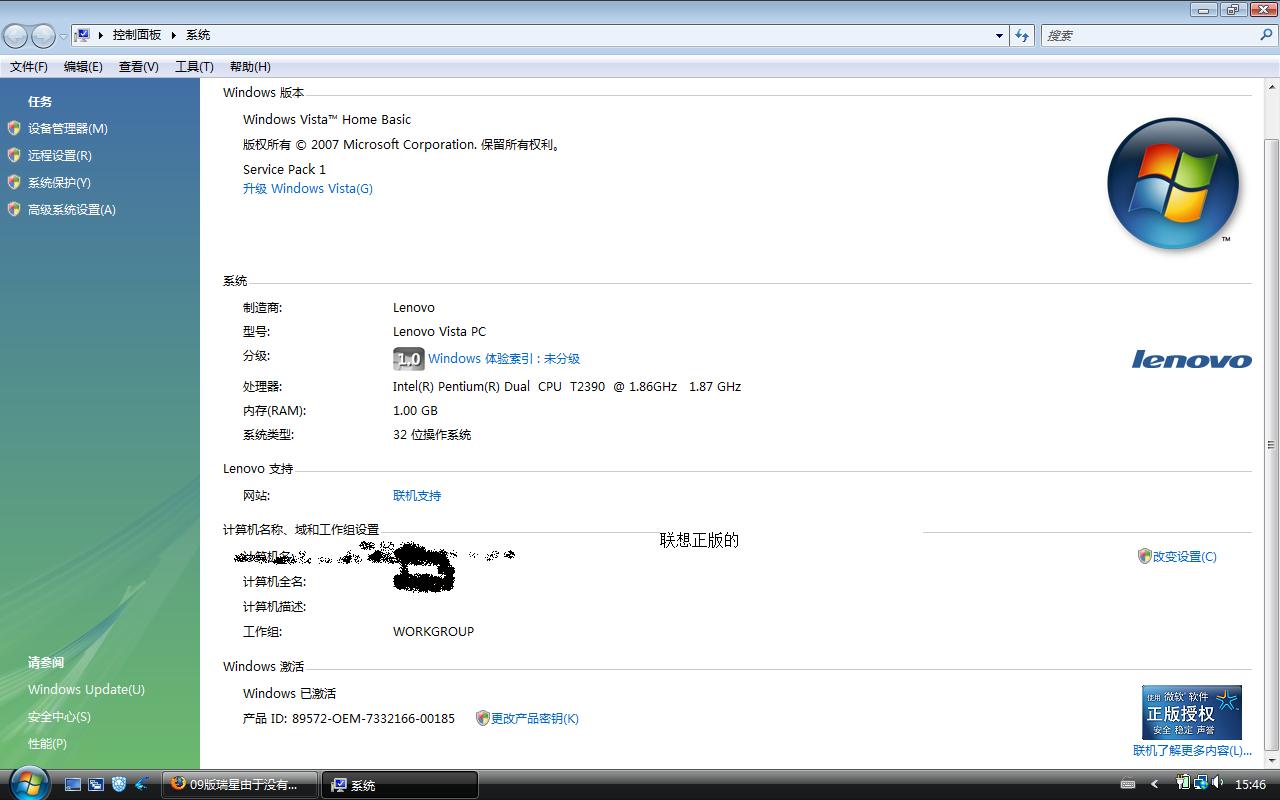Click the 联机支持 website link

click(417, 495)
